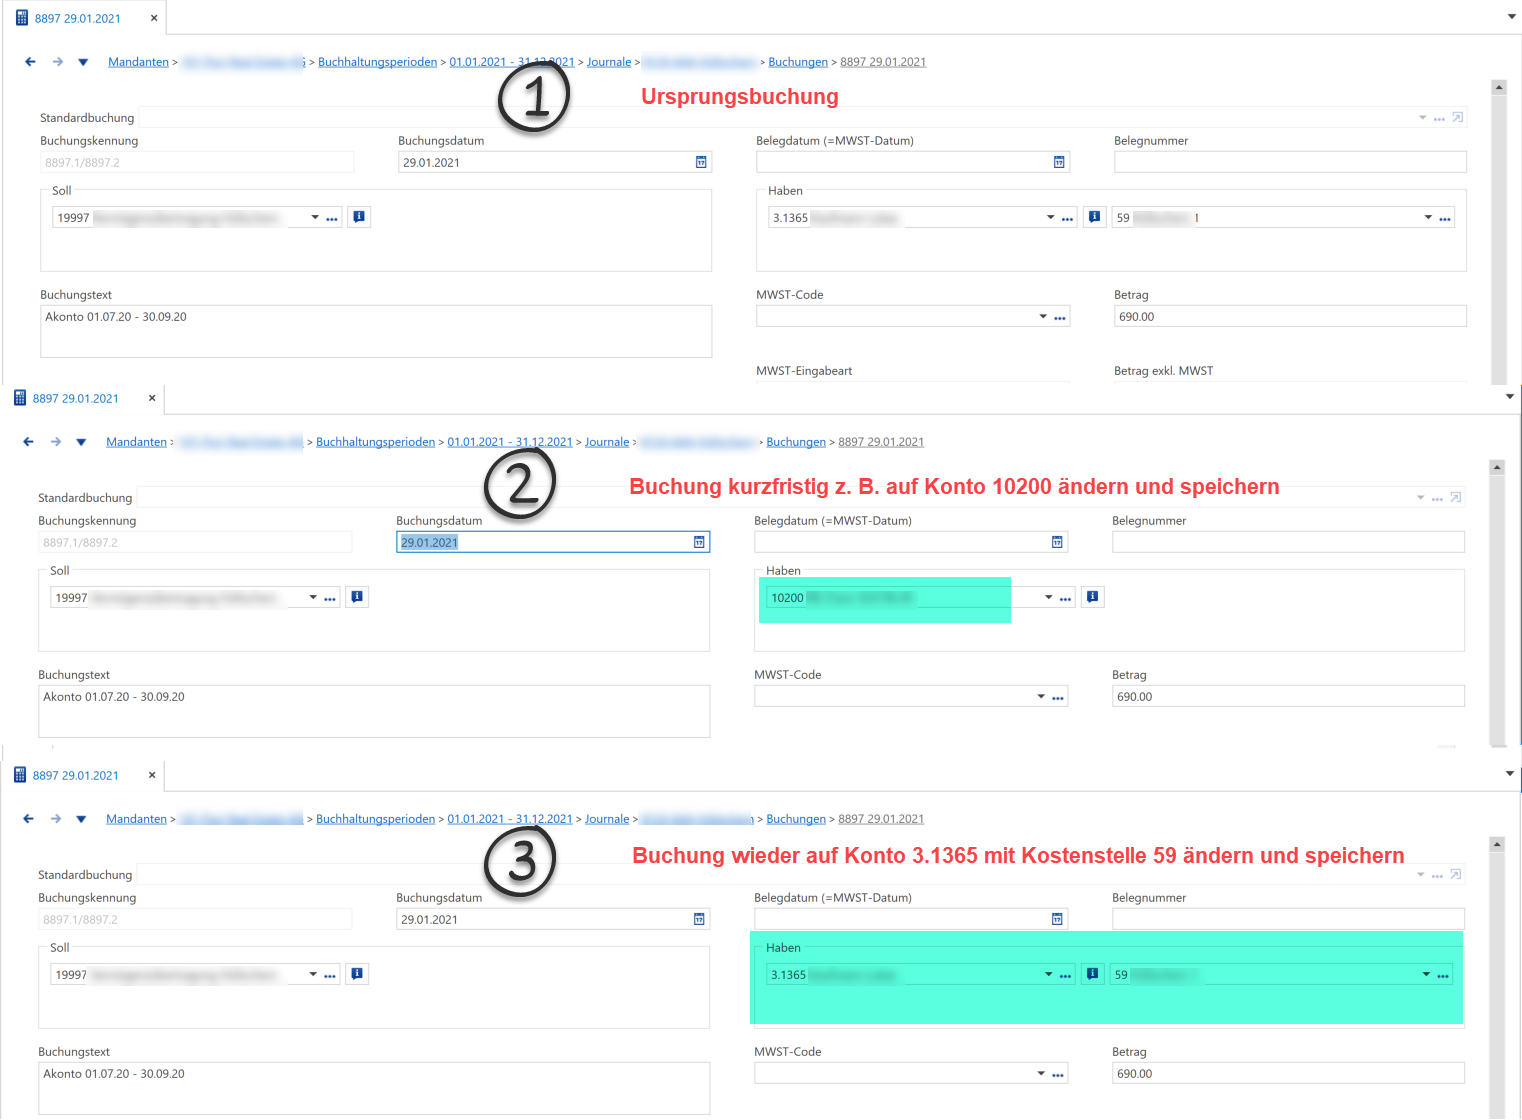This screenshot has width=1522, height=1120.
Task: Expand MWST-Code dropdown in step 2 screenshot
Action: [1041, 696]
